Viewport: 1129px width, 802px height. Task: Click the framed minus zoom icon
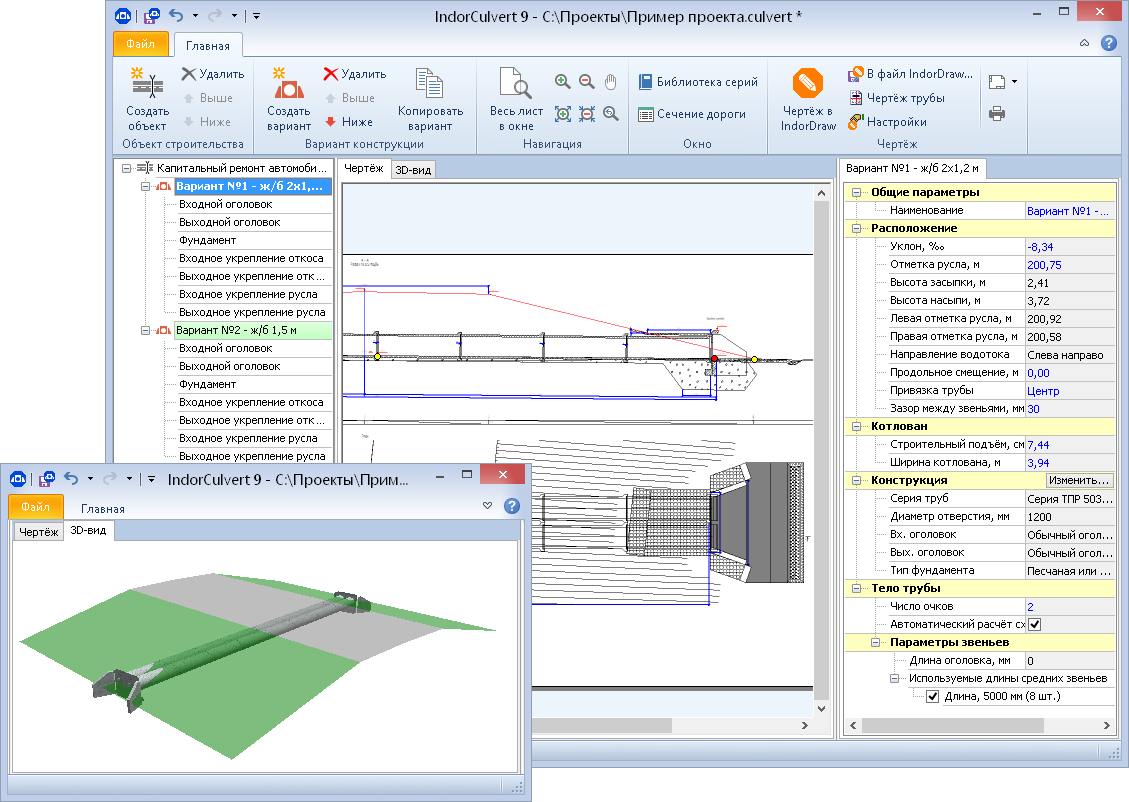(587, 113)
